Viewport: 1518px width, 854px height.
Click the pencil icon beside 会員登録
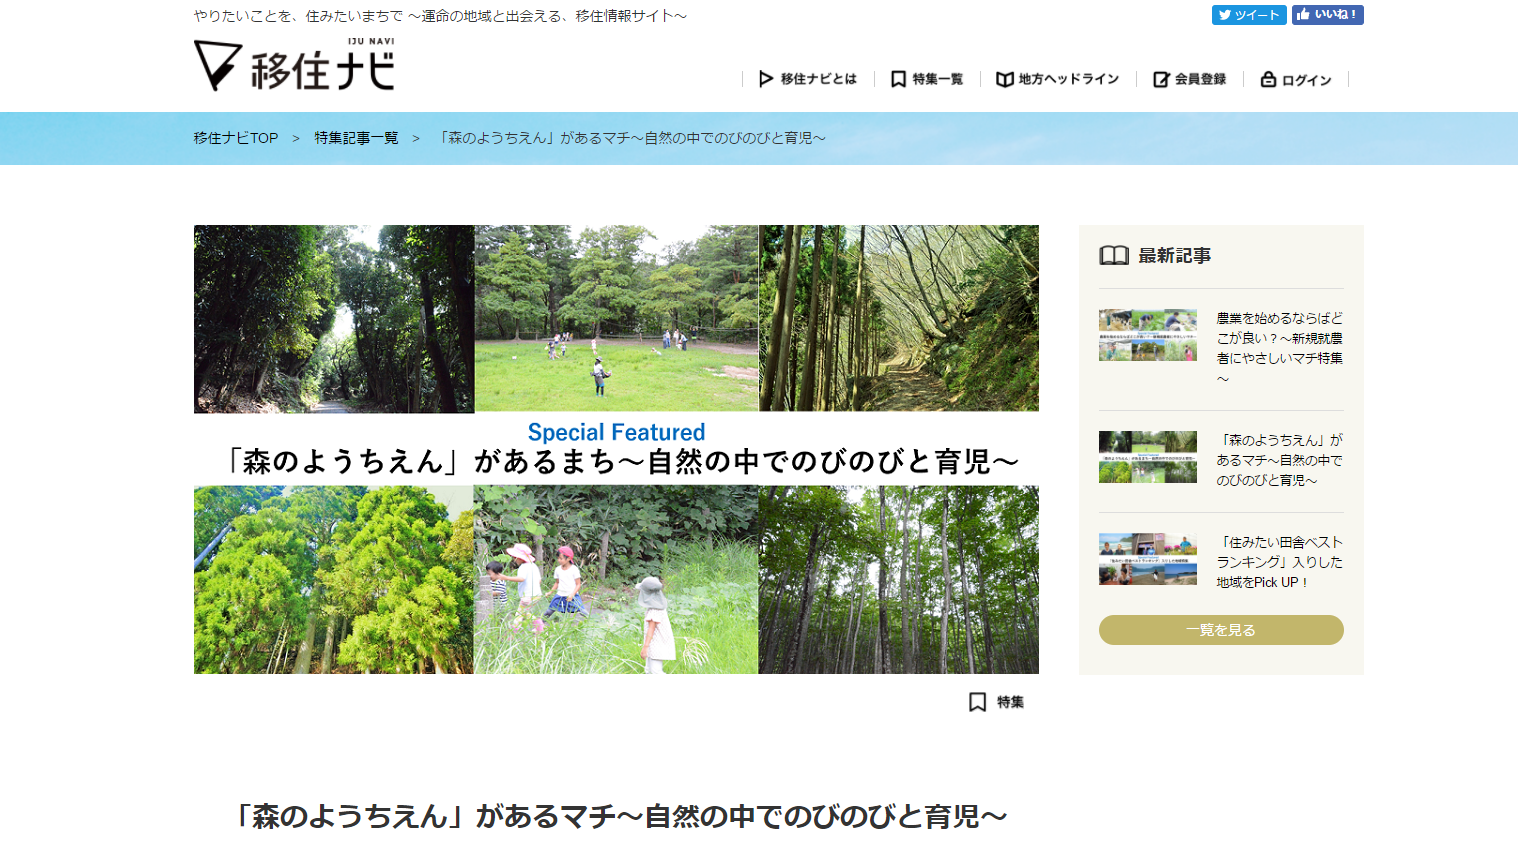click(1161, 79)
